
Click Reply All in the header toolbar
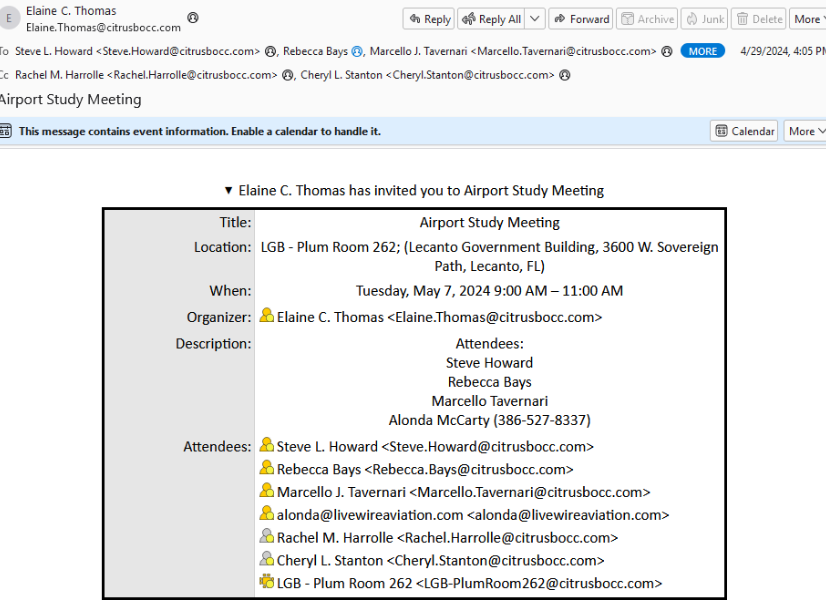tap(490, 19)
